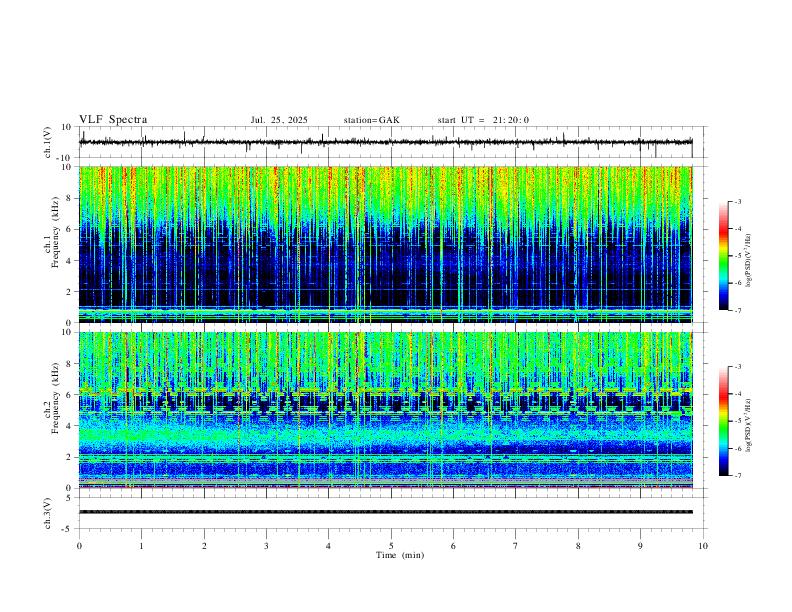Click the "-5" tick on ch.3(V) axis

pyautogui.click(x=68, y=529)
